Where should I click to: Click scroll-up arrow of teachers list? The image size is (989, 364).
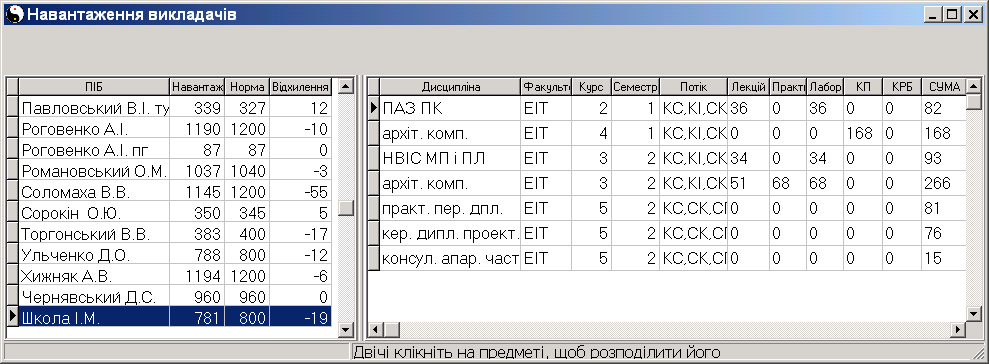(x=346, y=86)
